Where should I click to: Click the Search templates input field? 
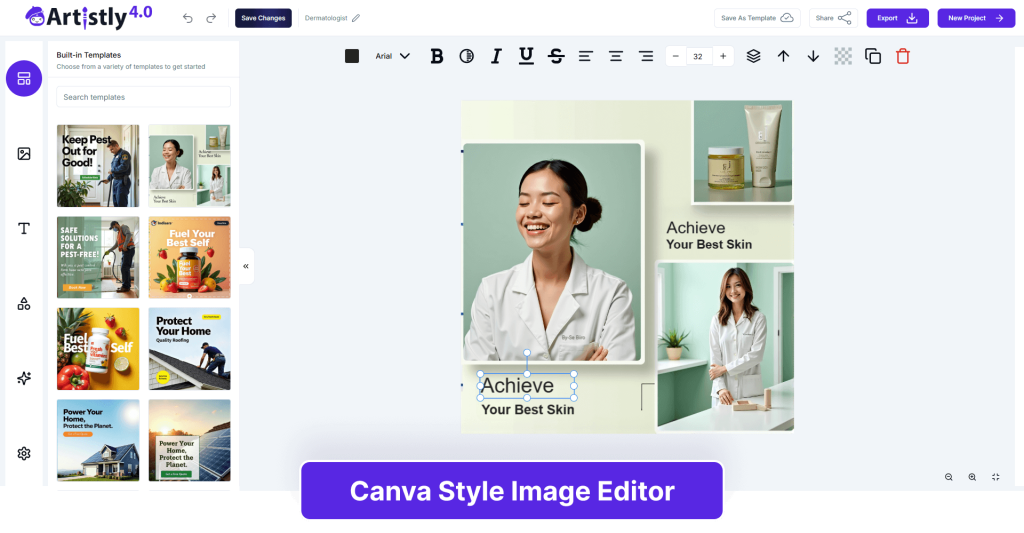click(x=143, y=97)
